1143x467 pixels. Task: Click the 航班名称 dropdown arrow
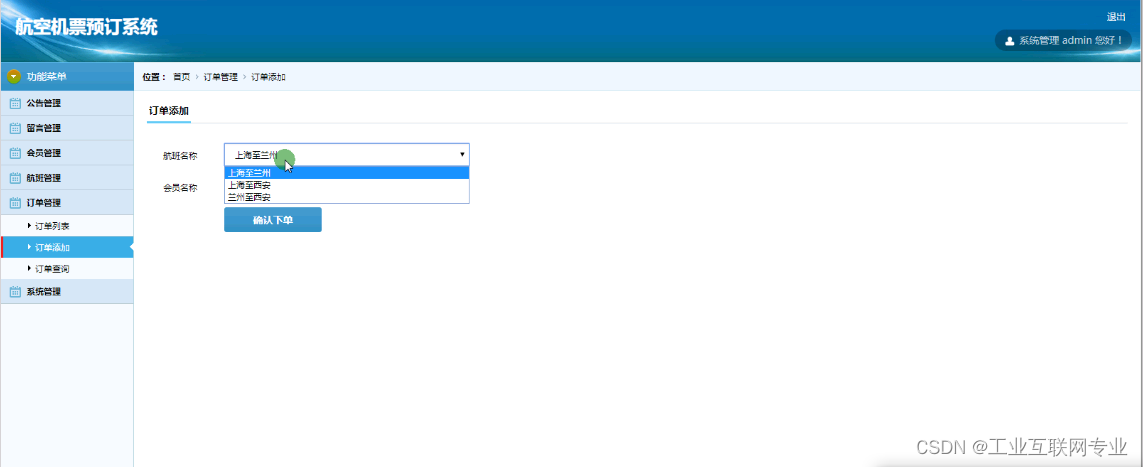(x=462, y=154)
